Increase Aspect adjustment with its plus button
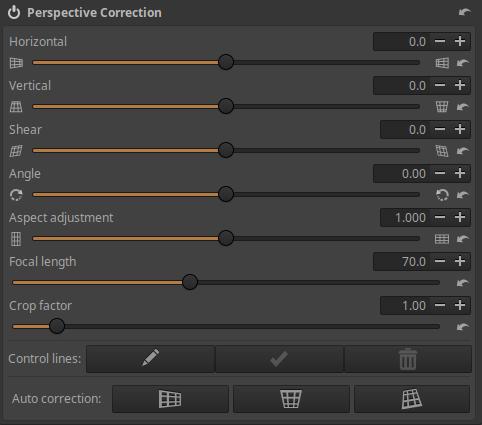Viewport: 482px width, 425px height. coord(460,217)
